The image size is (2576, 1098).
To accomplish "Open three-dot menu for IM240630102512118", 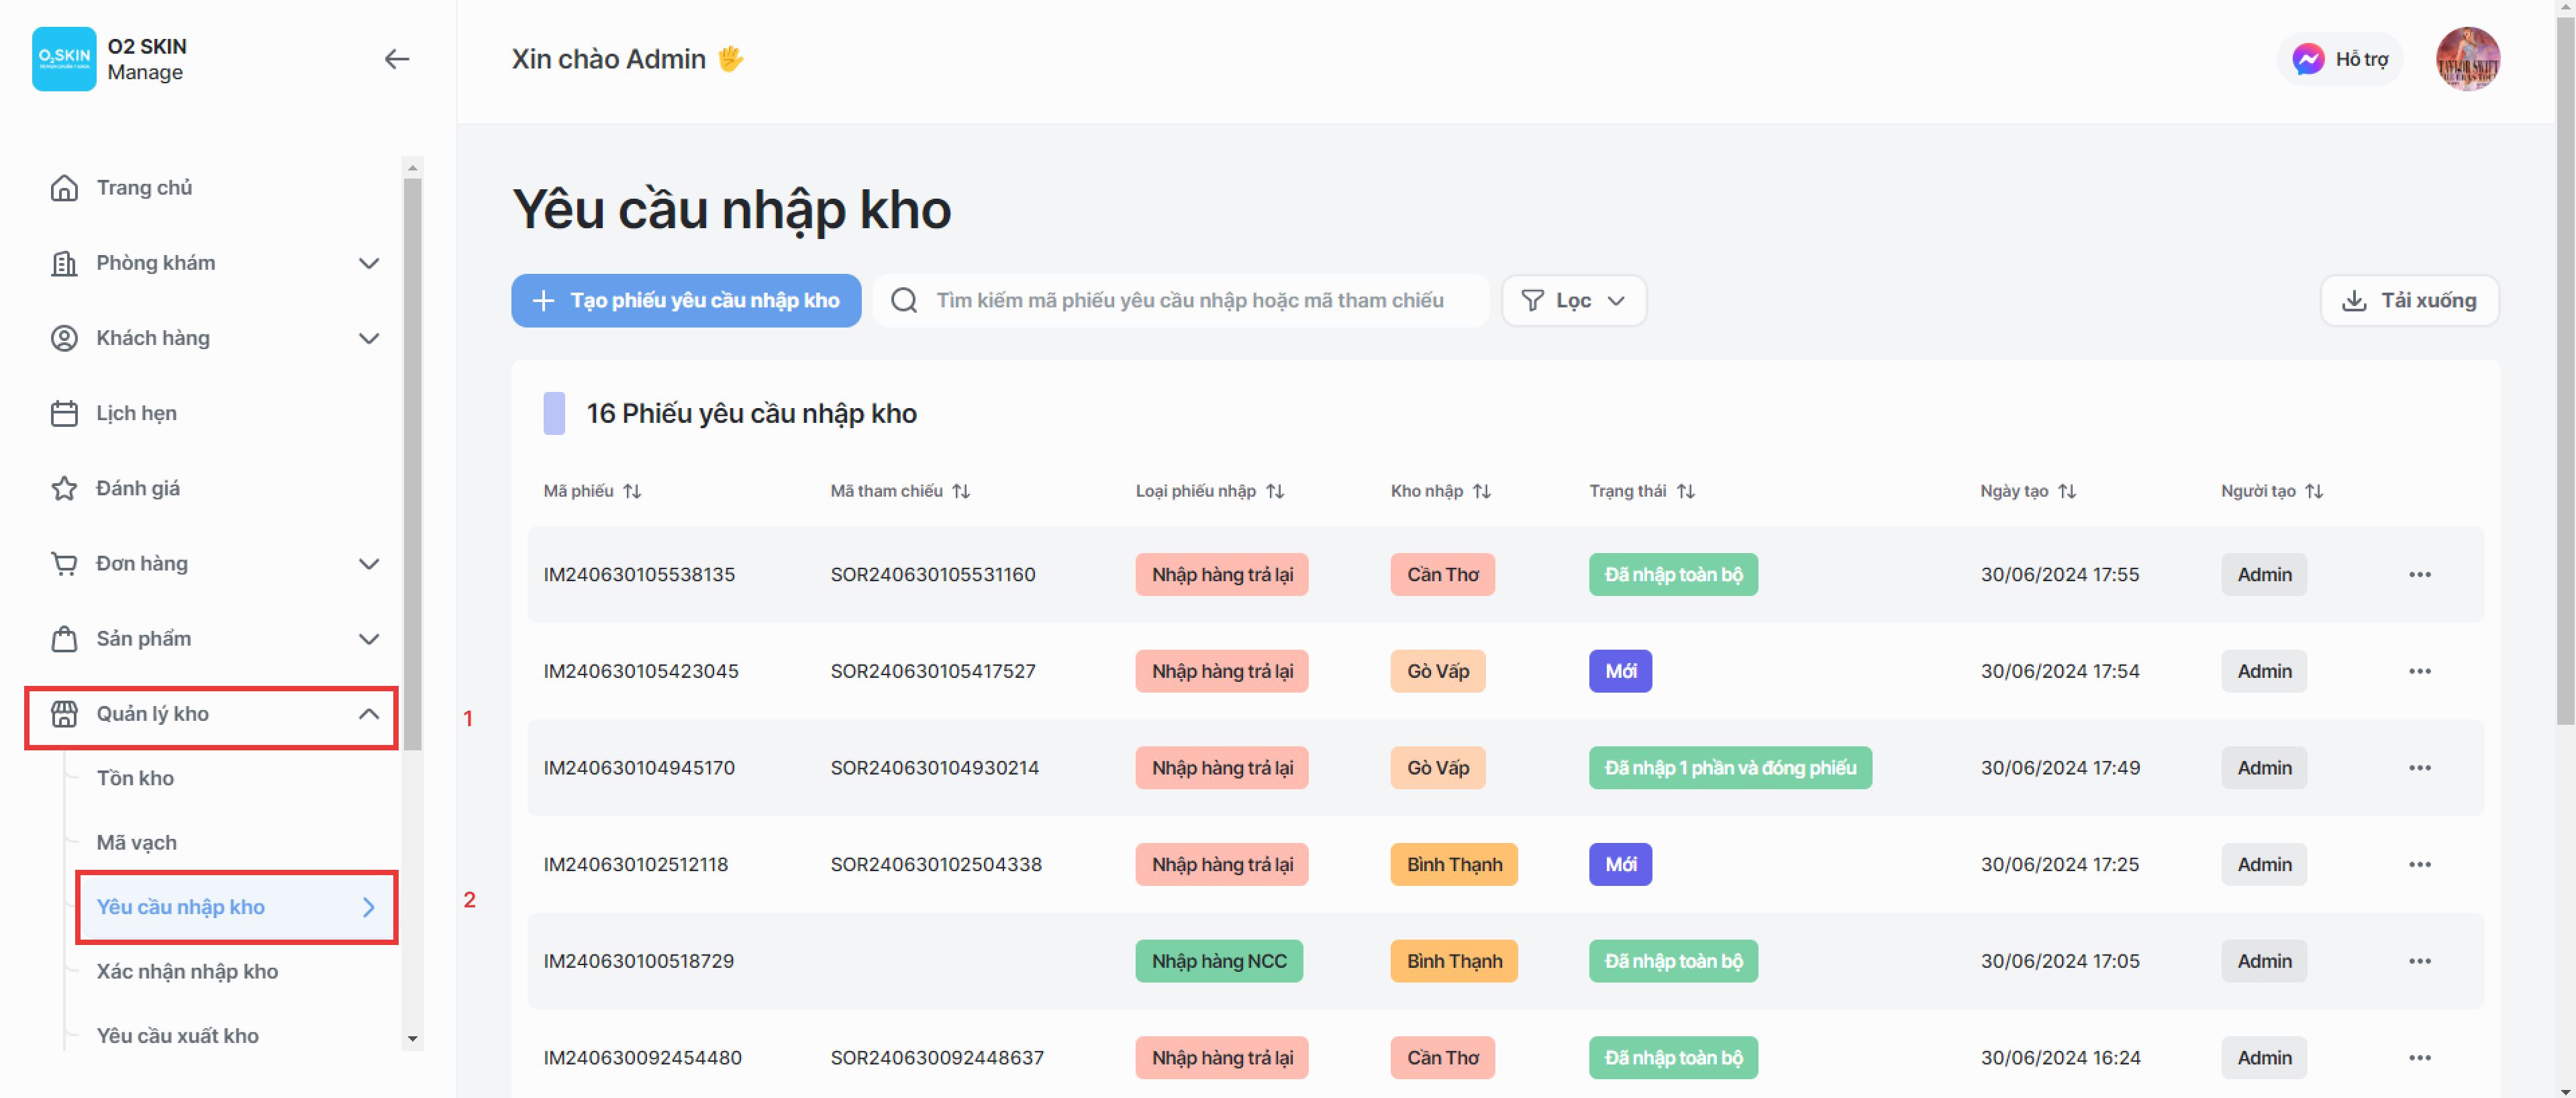I will click(x=2419, y=865).
